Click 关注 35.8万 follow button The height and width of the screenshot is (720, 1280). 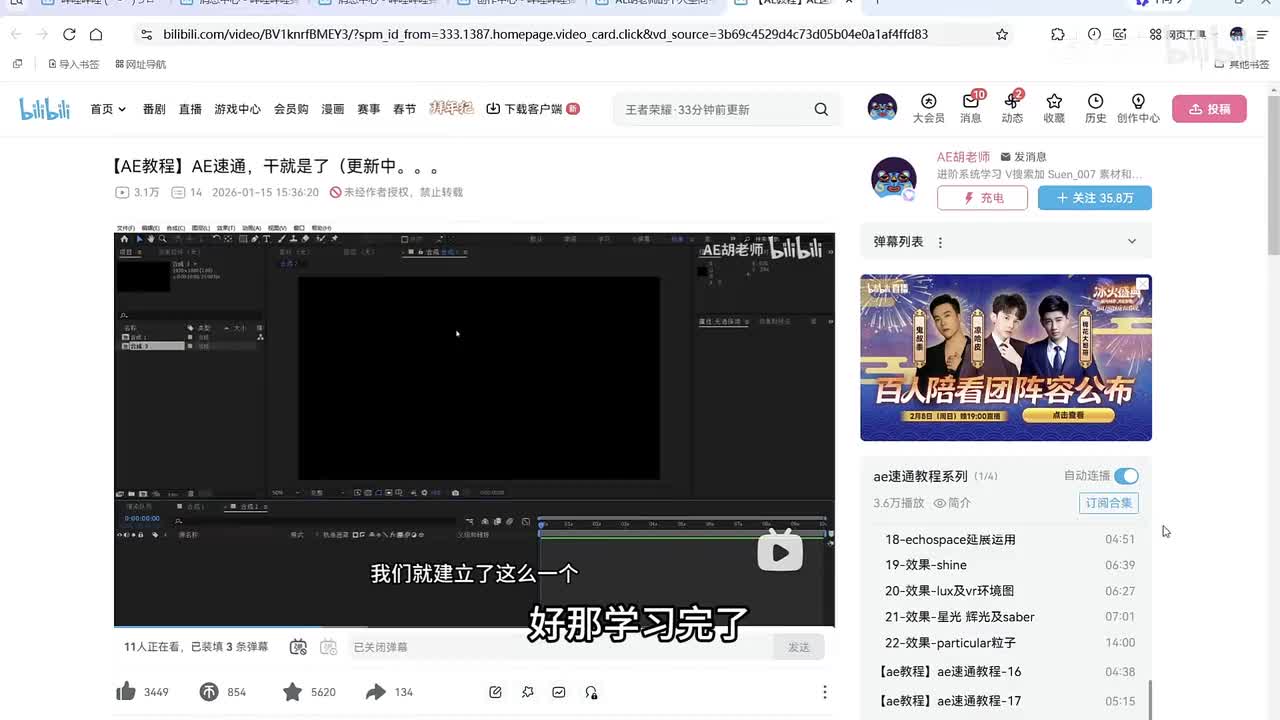1095,198
